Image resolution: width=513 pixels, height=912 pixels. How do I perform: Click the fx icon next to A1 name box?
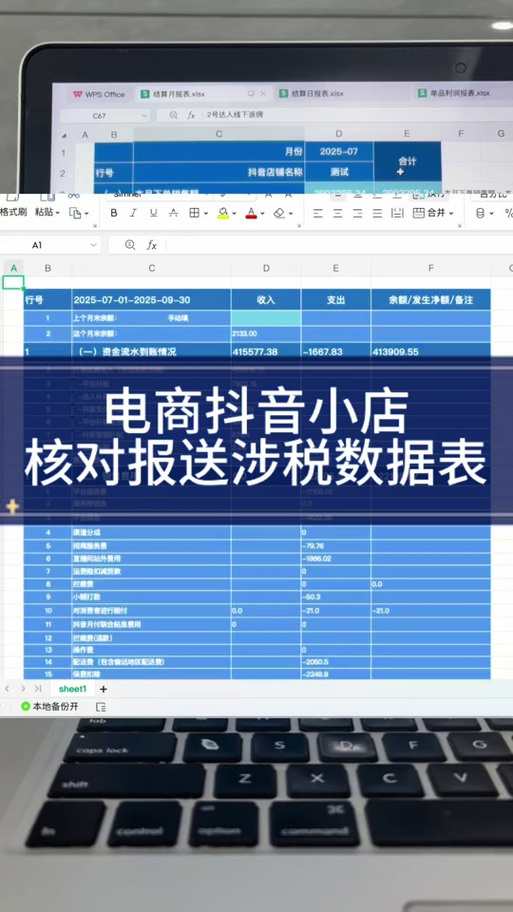coord(152,245)
